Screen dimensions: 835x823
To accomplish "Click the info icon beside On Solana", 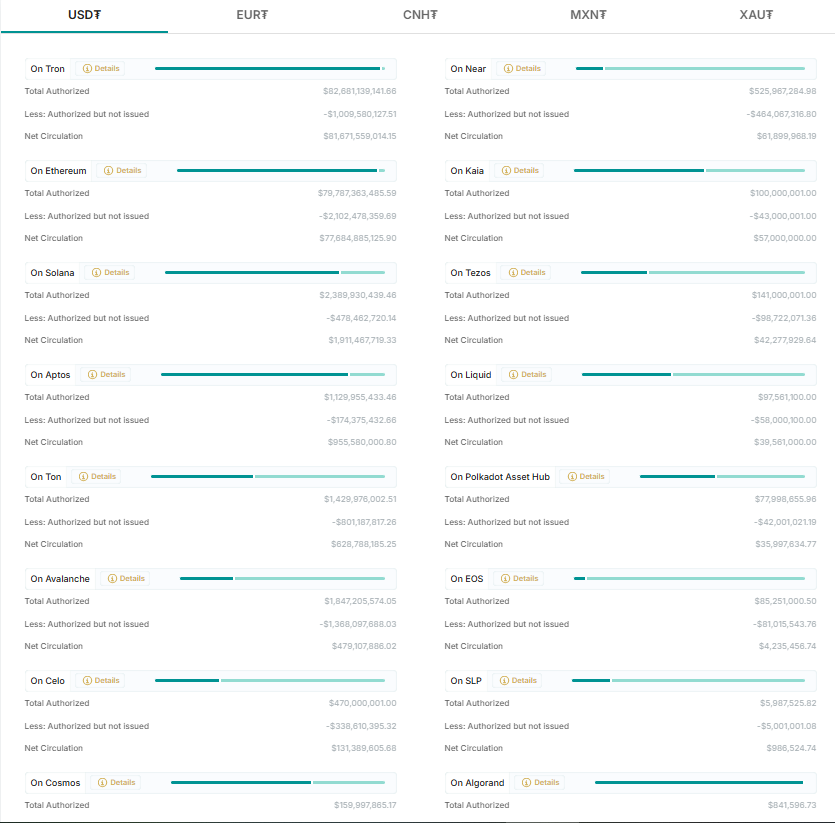I will pos(97,273).
